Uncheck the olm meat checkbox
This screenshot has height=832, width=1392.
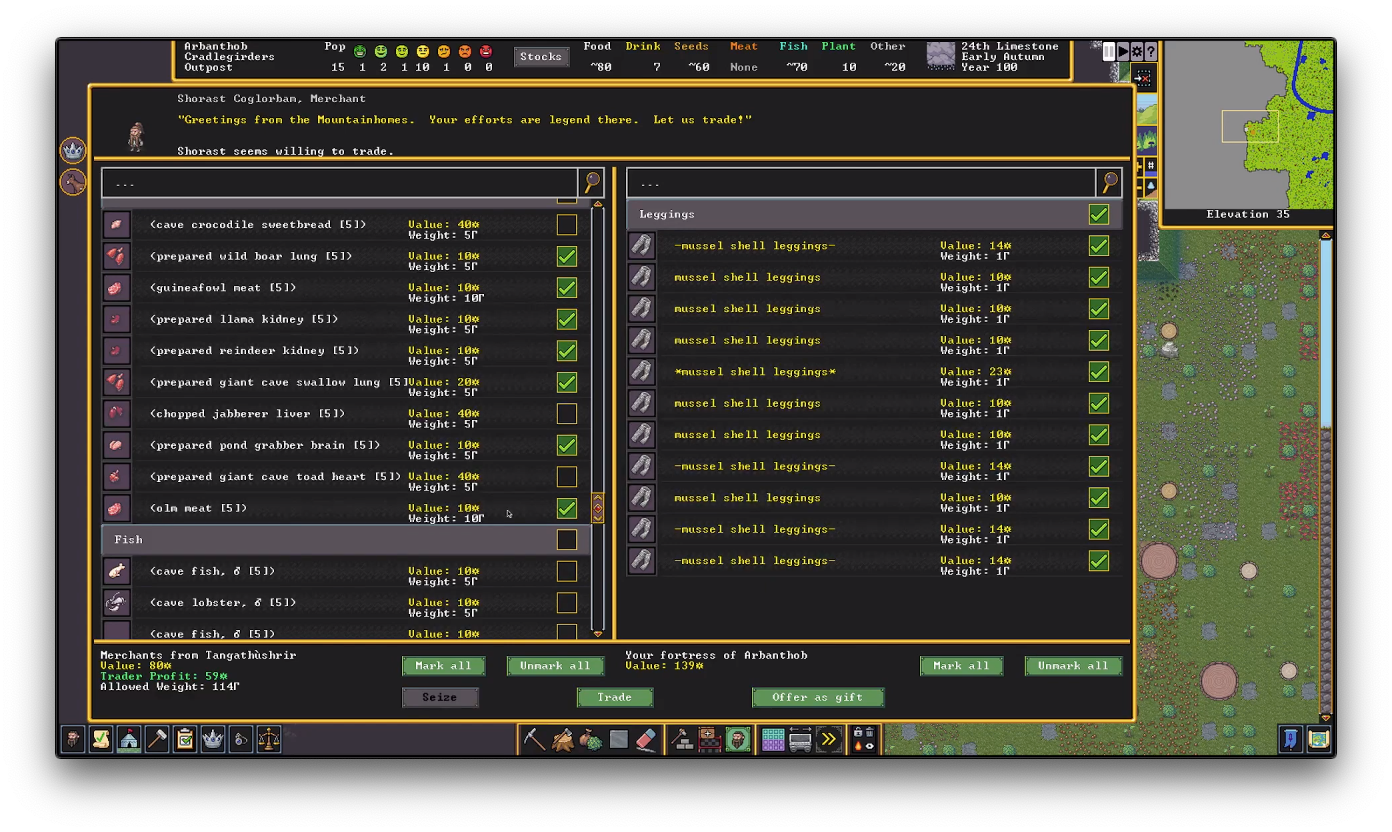coord(567,508)
